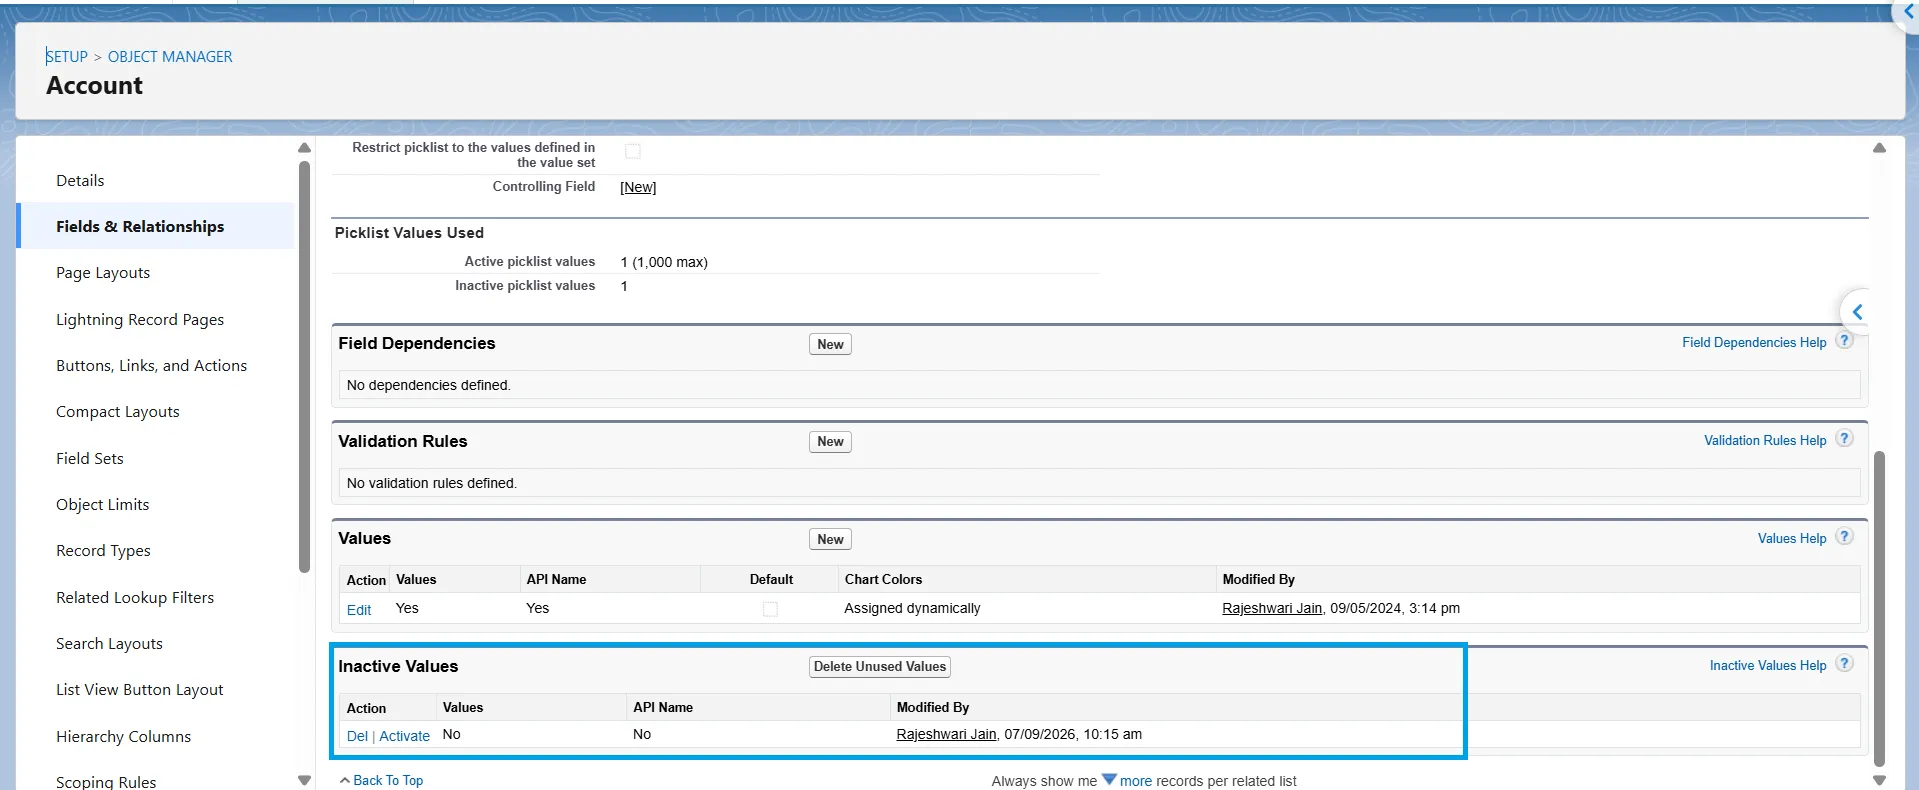
Task: Click Del link for No value
Action: pyautogui.click(x=357, y=736)
